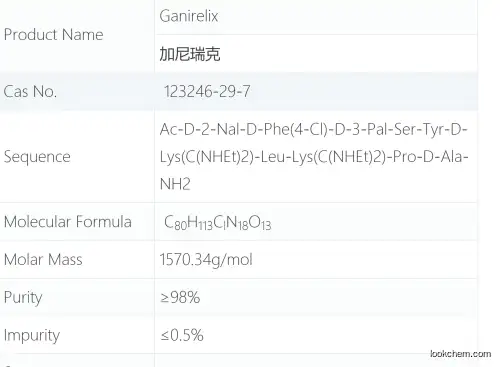
Task: Click the Impurity label
Action: point(32,335)
